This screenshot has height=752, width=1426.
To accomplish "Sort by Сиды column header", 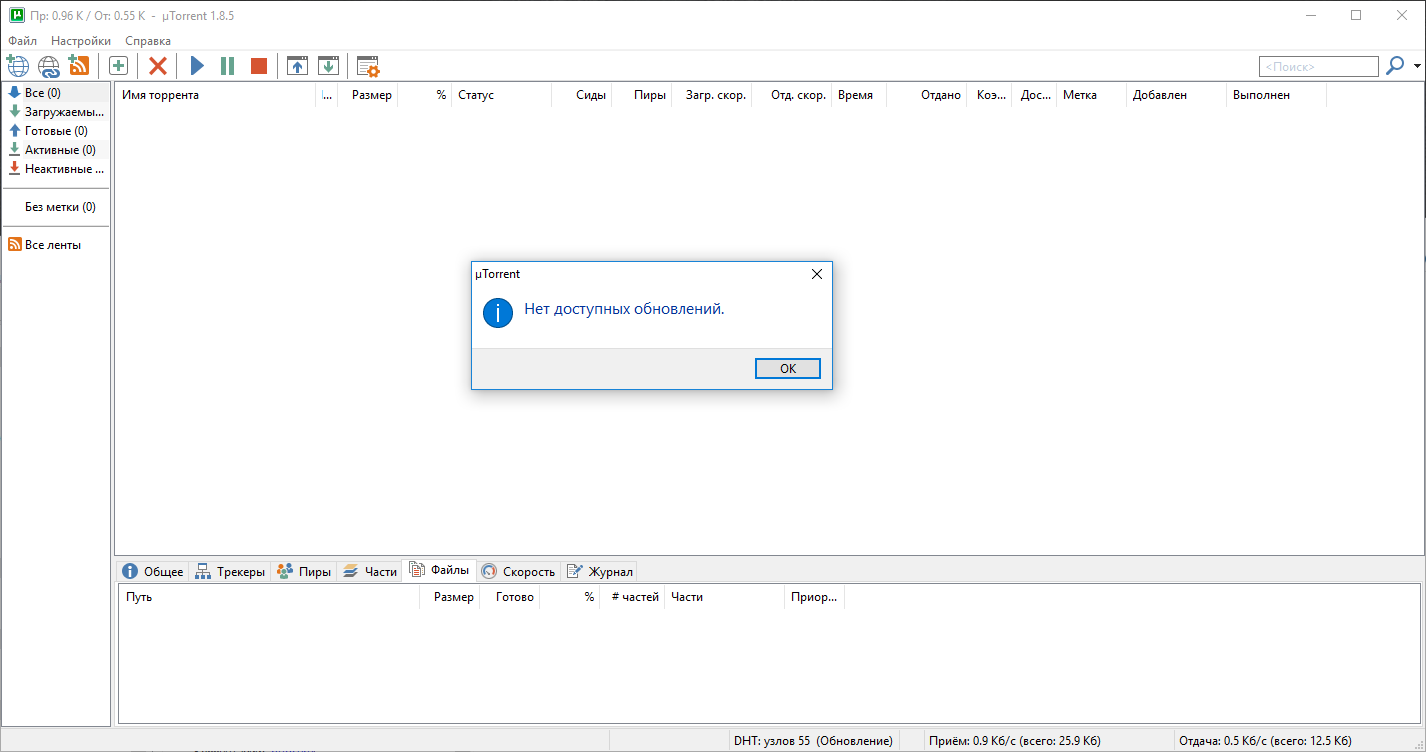I will 581,95.
